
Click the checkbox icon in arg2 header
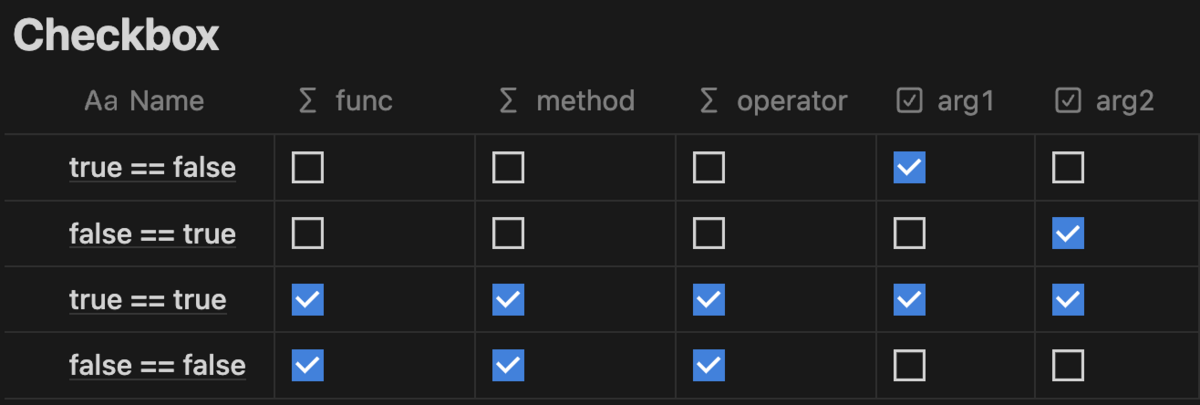(x=1068, y=101)
